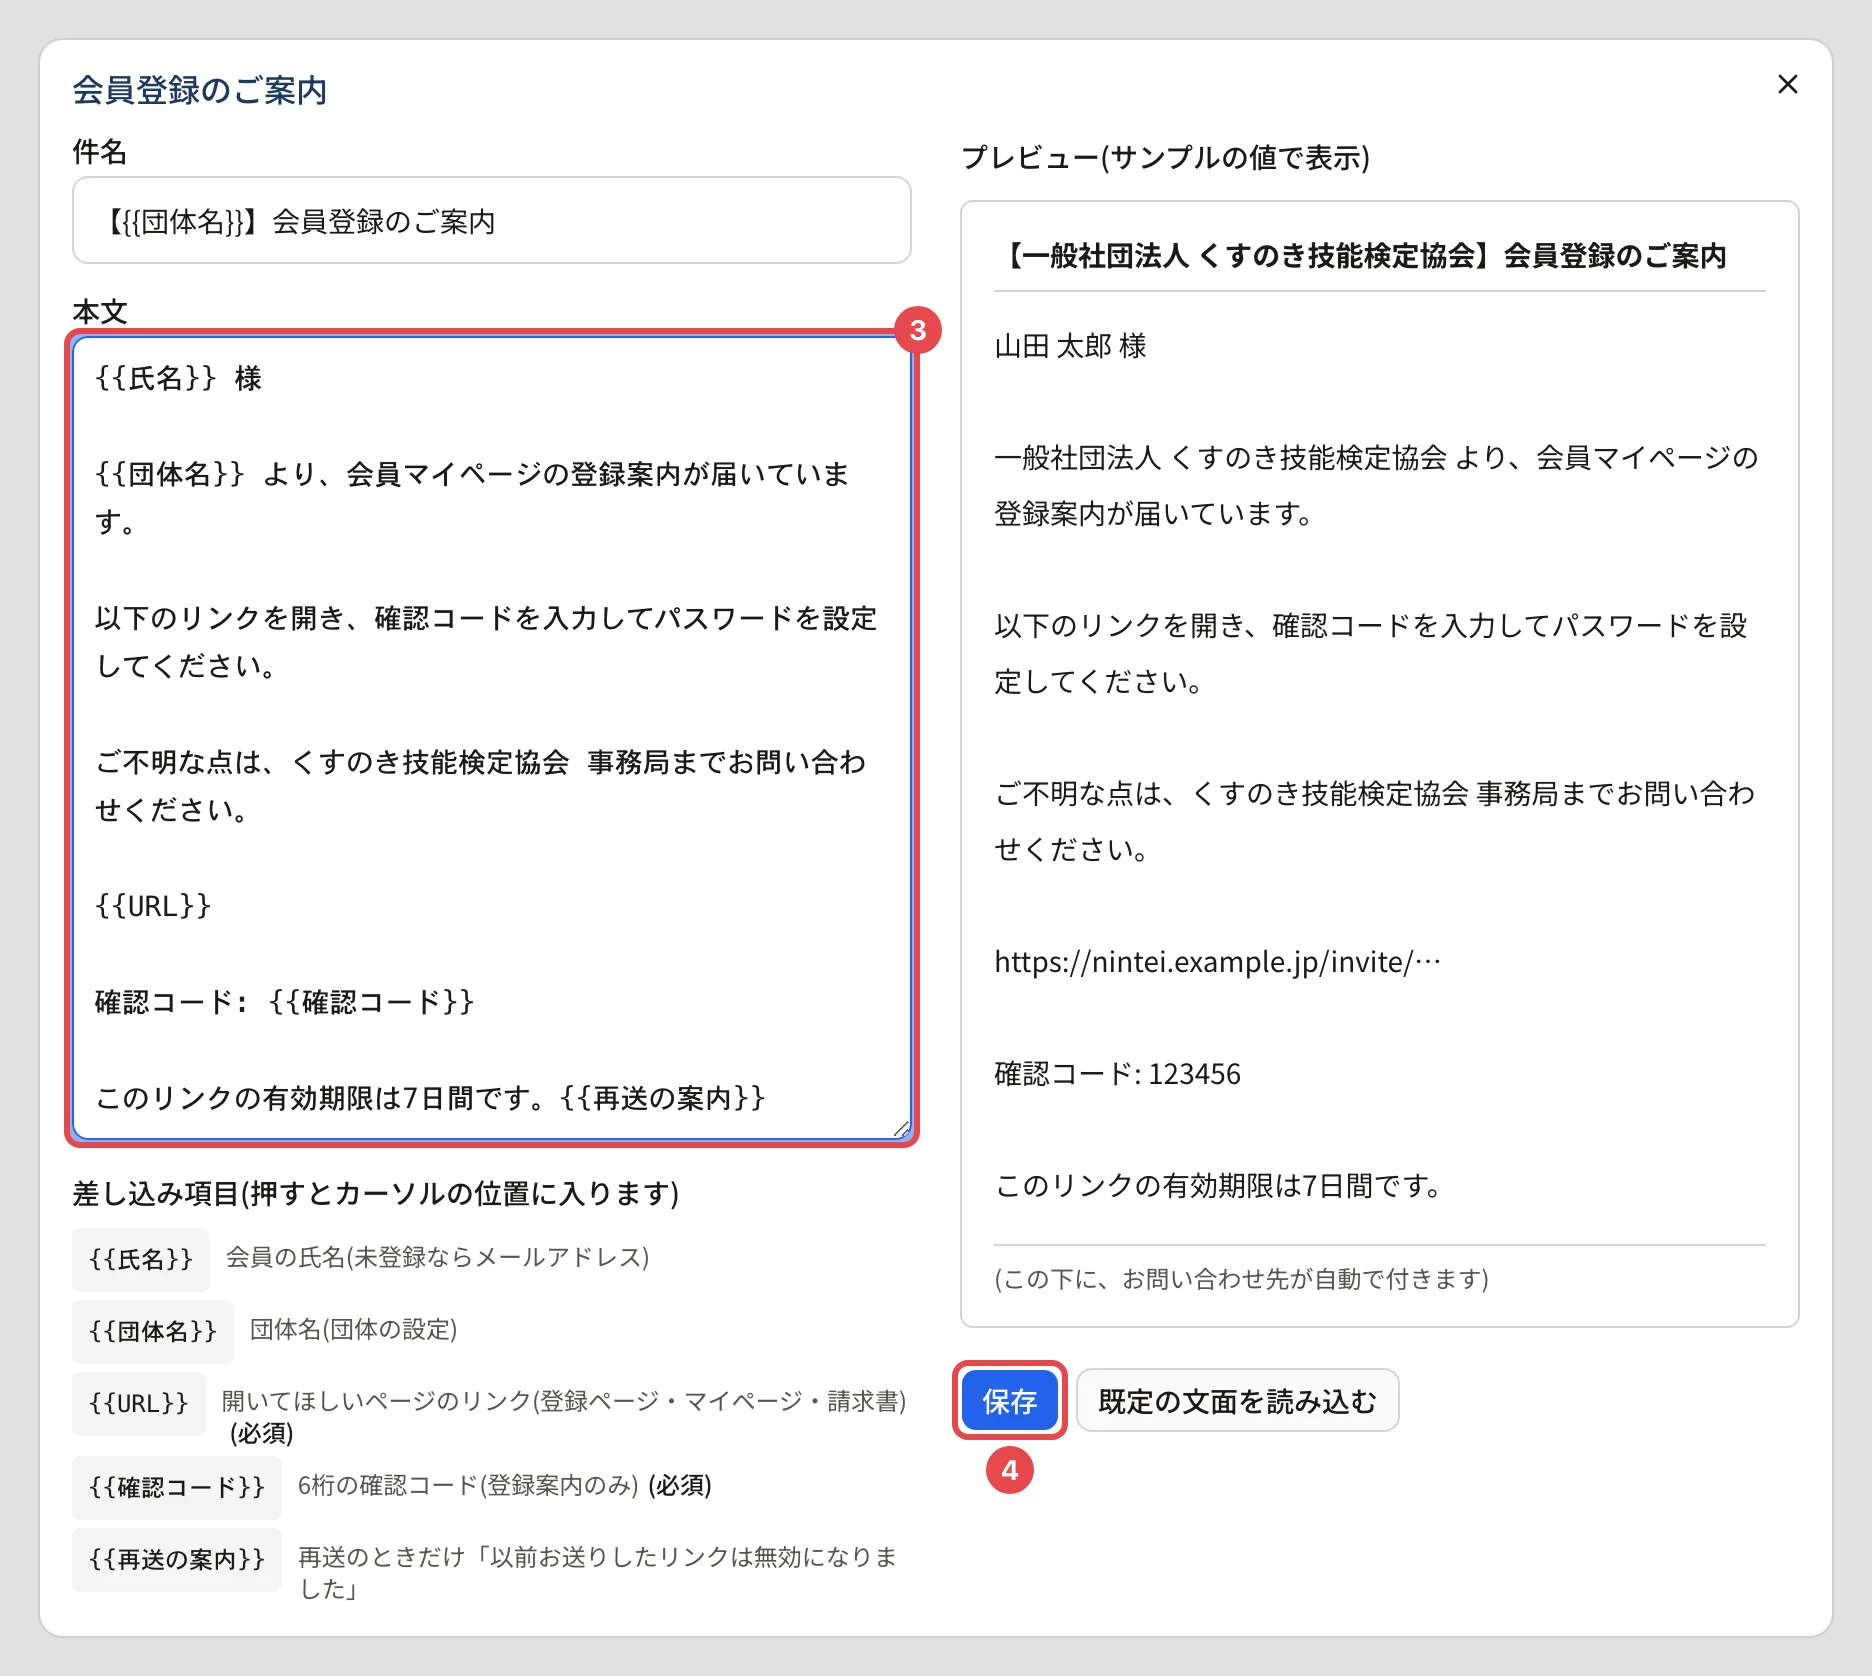
Task: Click the dialog title 会員登録のご案内
Action: click(x=200, y=90)
